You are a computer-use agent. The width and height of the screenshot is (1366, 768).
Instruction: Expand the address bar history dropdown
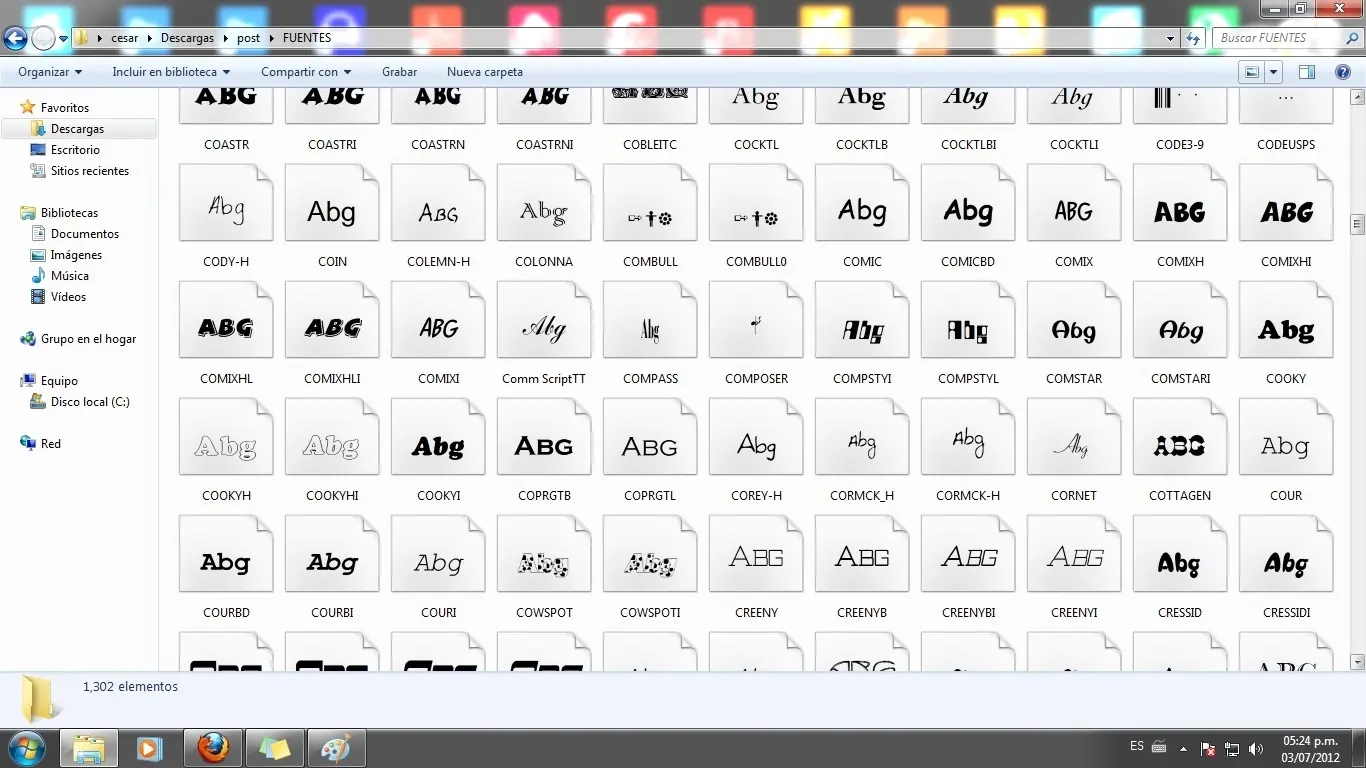coord(1171,38)
